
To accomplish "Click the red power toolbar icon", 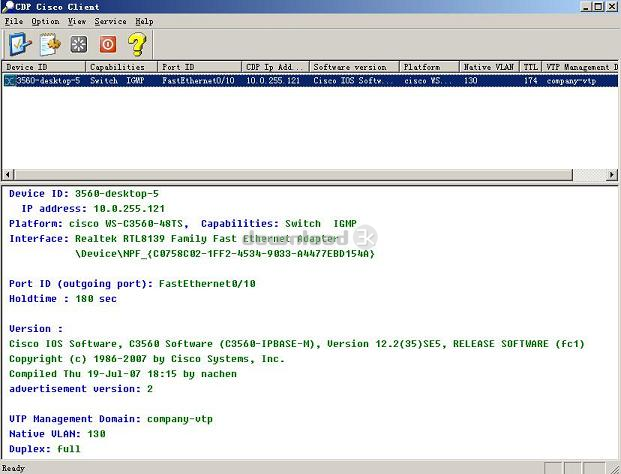I will click(x=107, y=44).
